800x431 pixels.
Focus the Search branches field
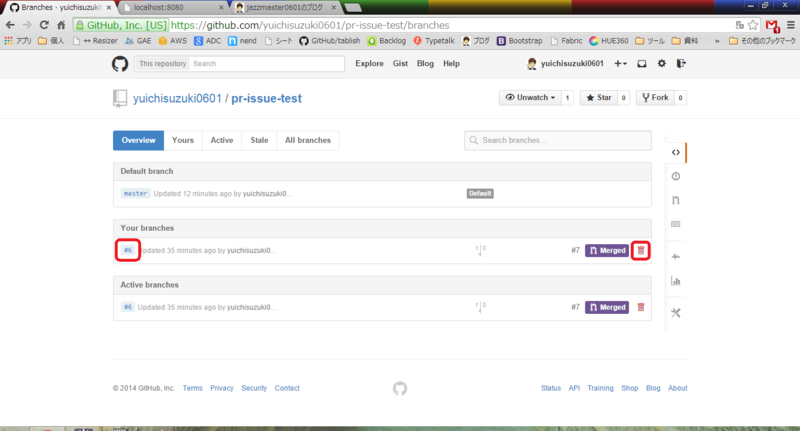[x=558, y=140]
